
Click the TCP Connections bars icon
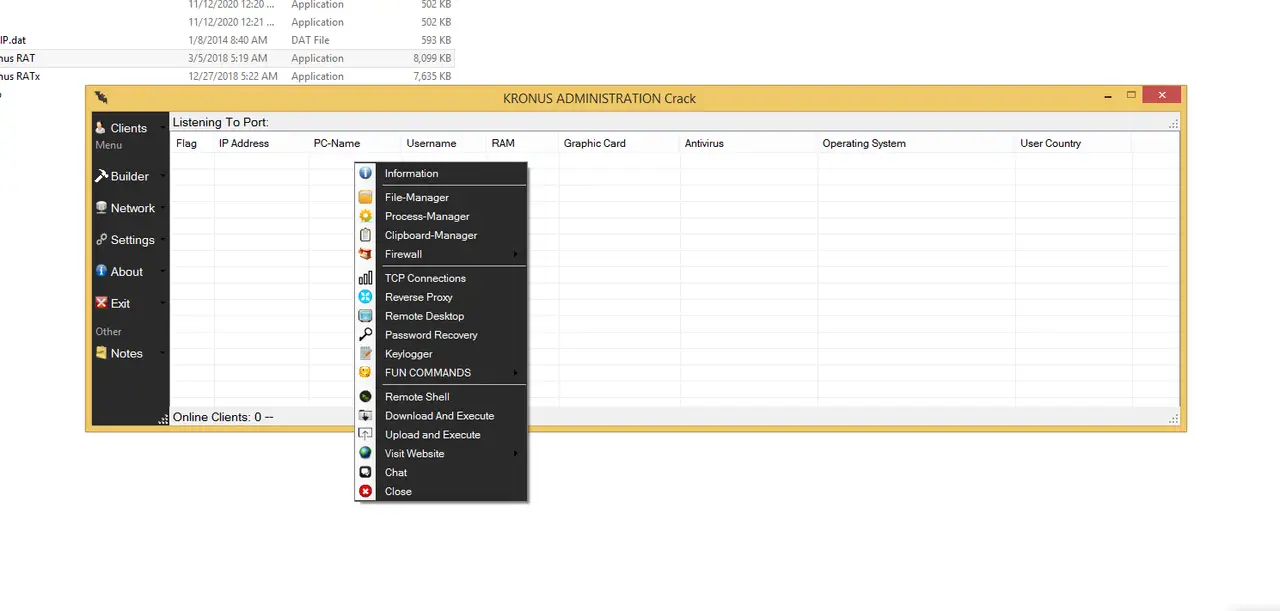(365, 278)
